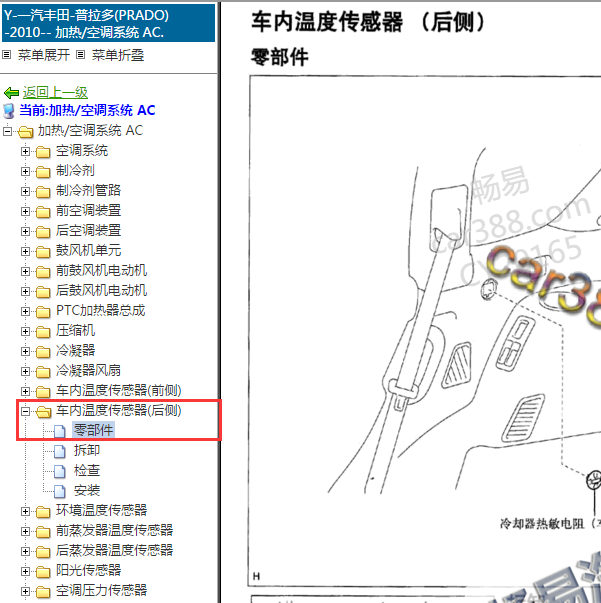Click the 菜单折叠 collapse-all icon
Screen dimensions: 601x603
click(80, 55)
